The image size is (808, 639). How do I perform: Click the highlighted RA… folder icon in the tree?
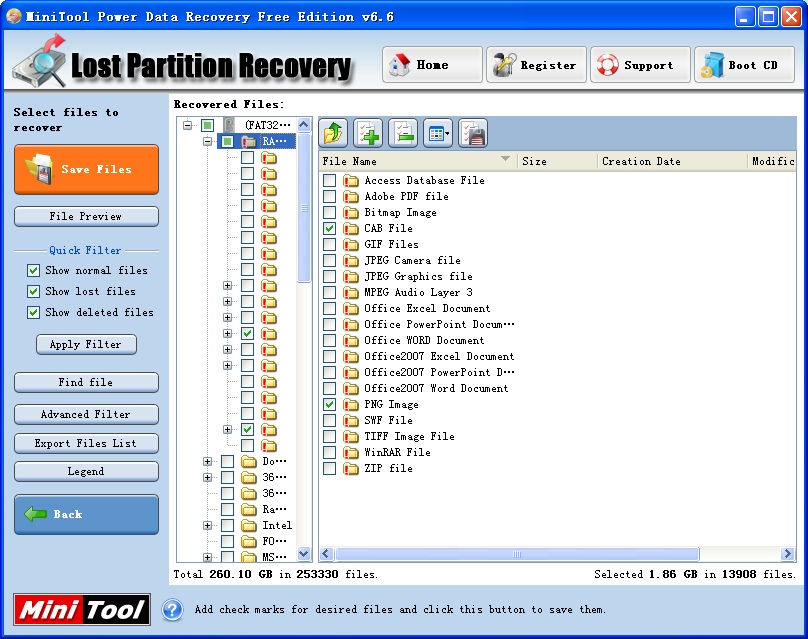pyautogui.click(x=249, y=141)
